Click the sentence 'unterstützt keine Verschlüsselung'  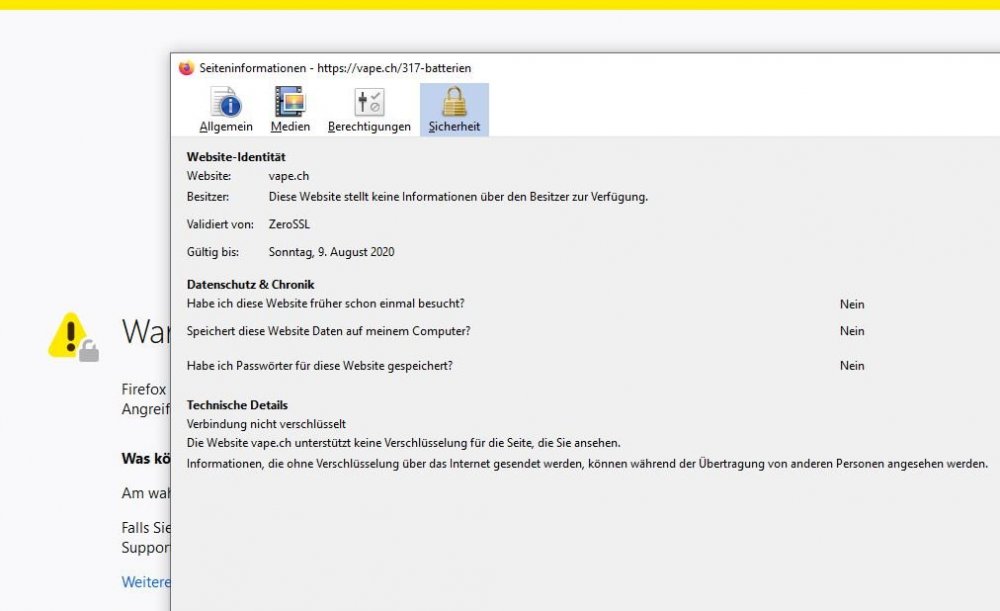(x=403, y=443)
